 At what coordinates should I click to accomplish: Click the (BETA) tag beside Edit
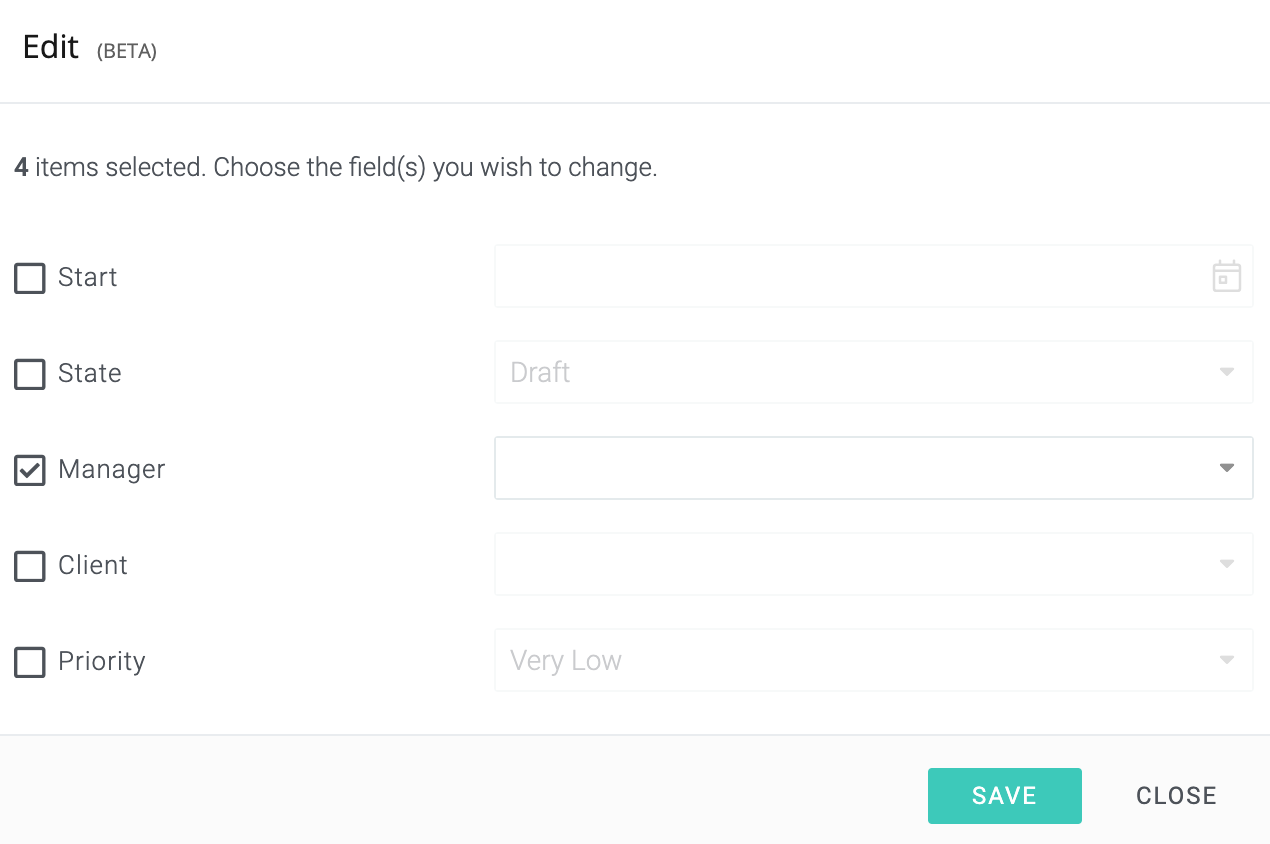pyautogui.click(x=127, y=51)
